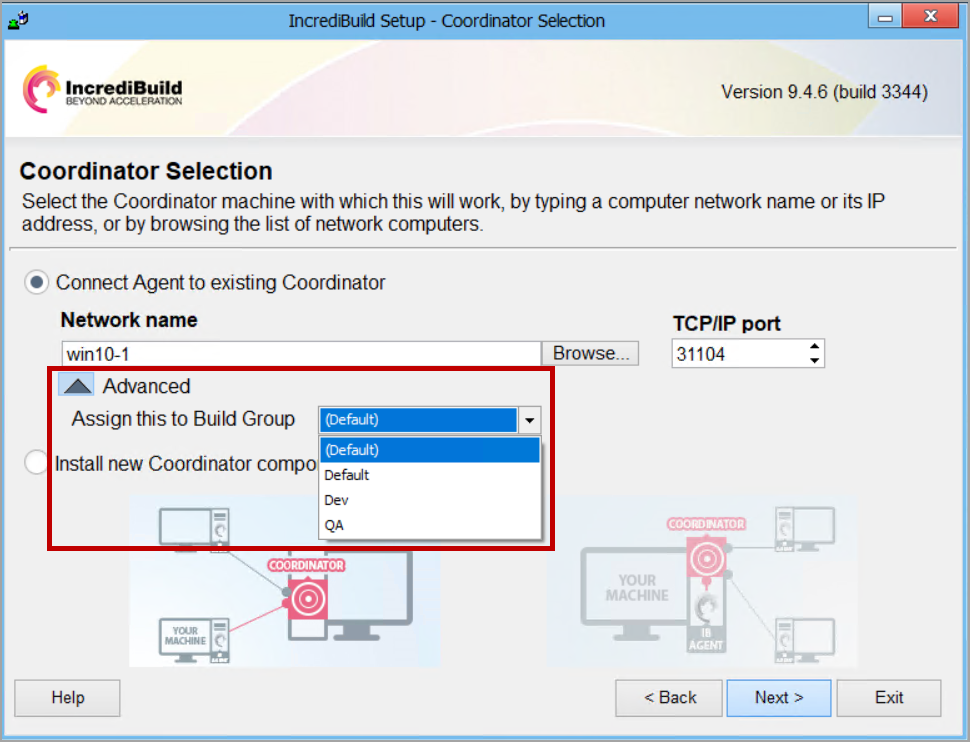Click the top-right computer in right diagram
The width and height of the screenshot is (970, 742).
point(806,525)
